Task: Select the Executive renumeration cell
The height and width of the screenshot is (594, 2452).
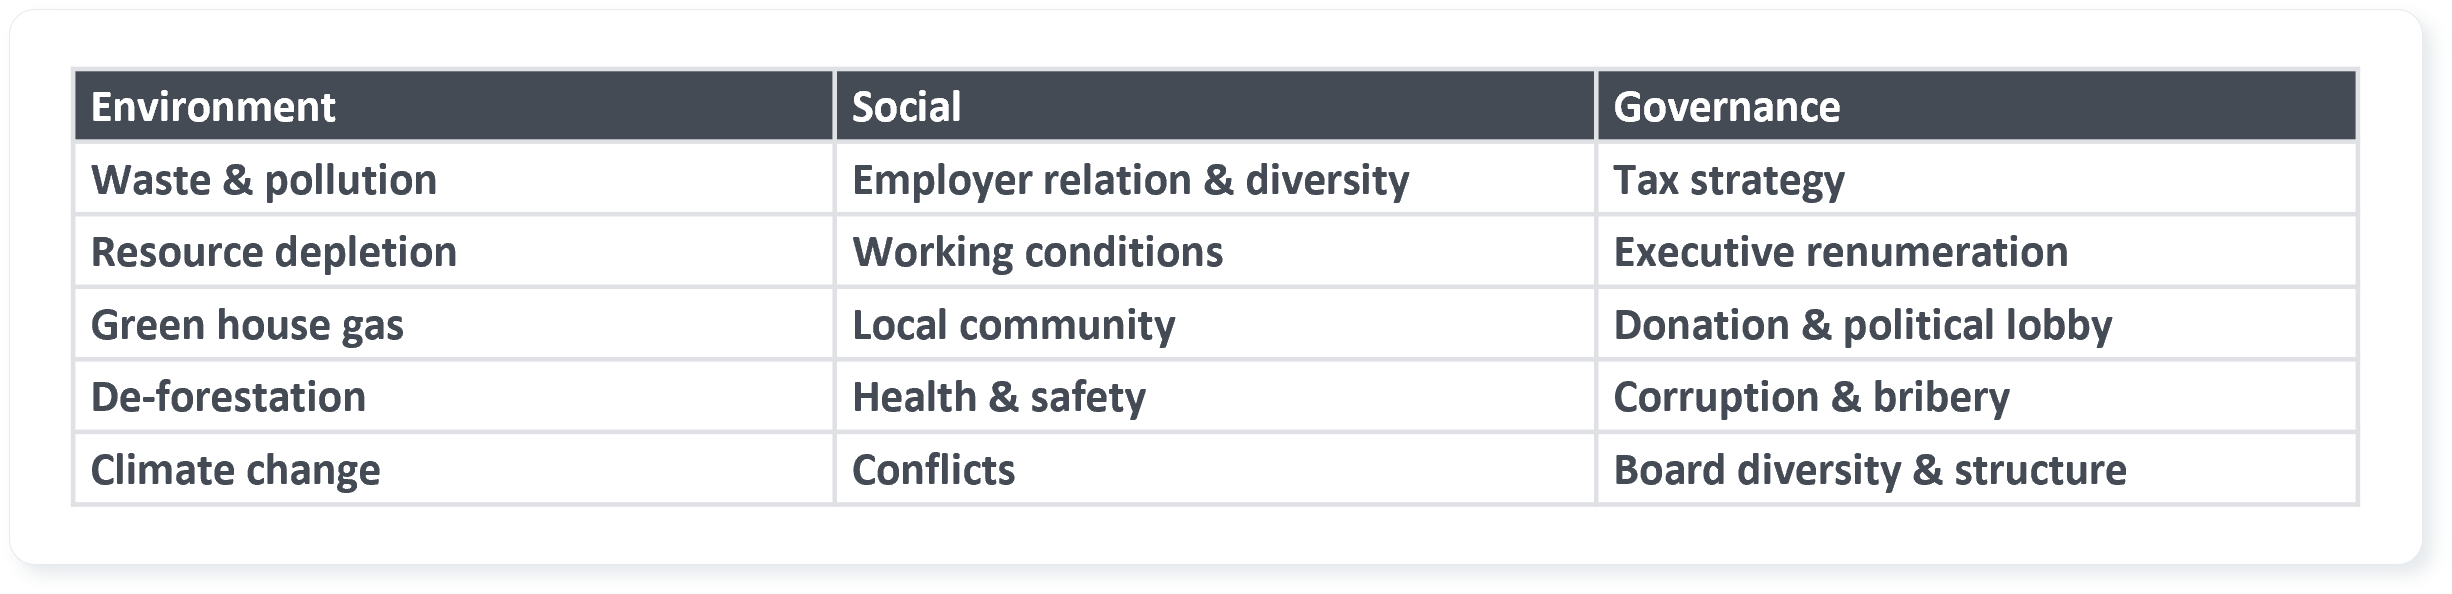Action: click(1977, 251)
